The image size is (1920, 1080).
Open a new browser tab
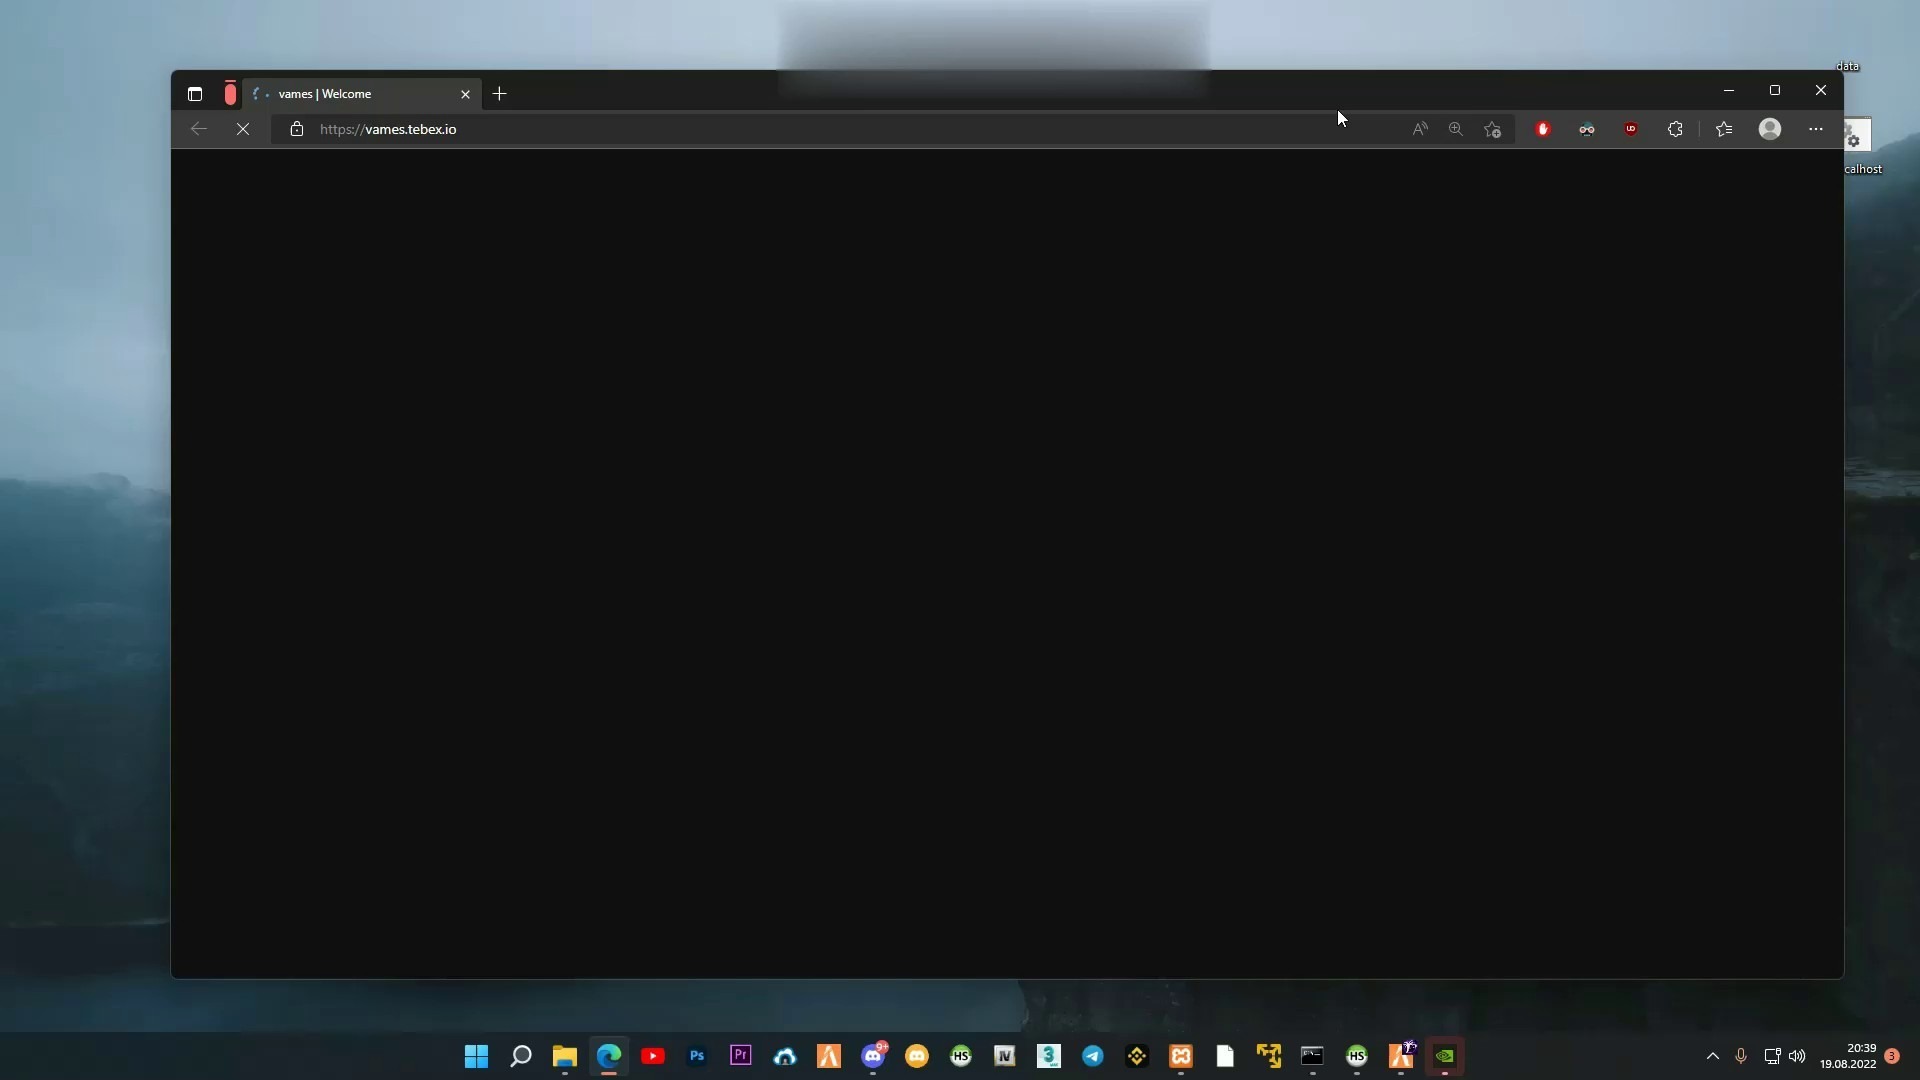500,94
